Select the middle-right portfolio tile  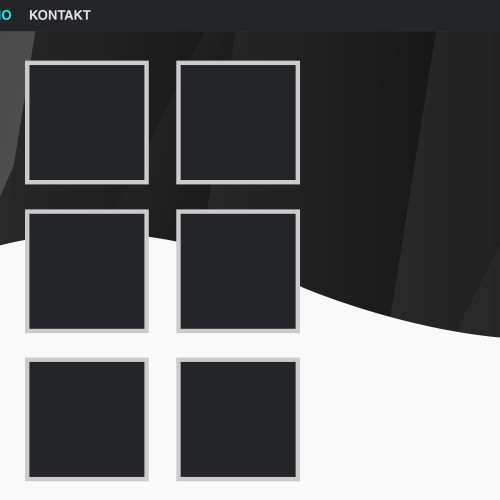pos(238,271)
